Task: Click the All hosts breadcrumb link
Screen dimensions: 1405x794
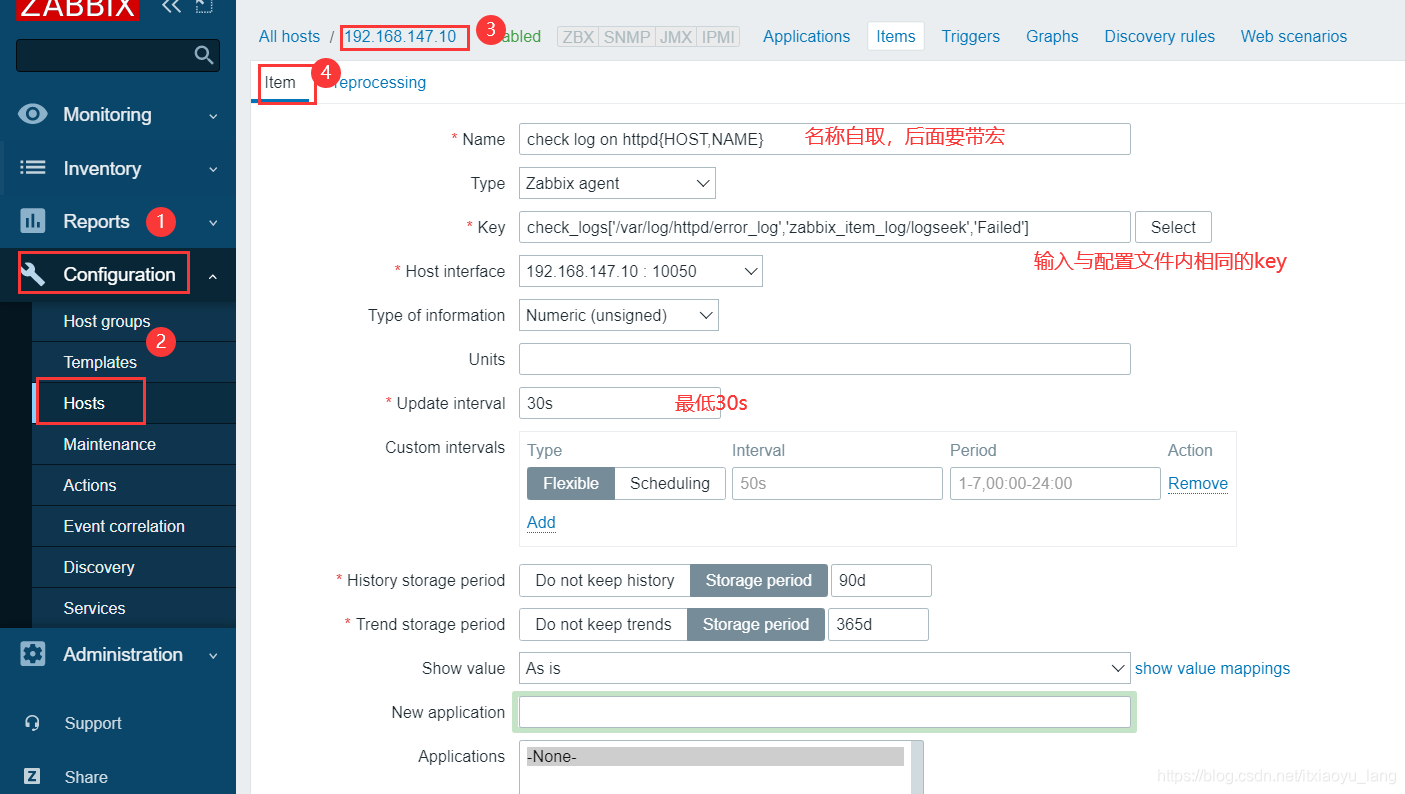Action: tap(289, 36)
